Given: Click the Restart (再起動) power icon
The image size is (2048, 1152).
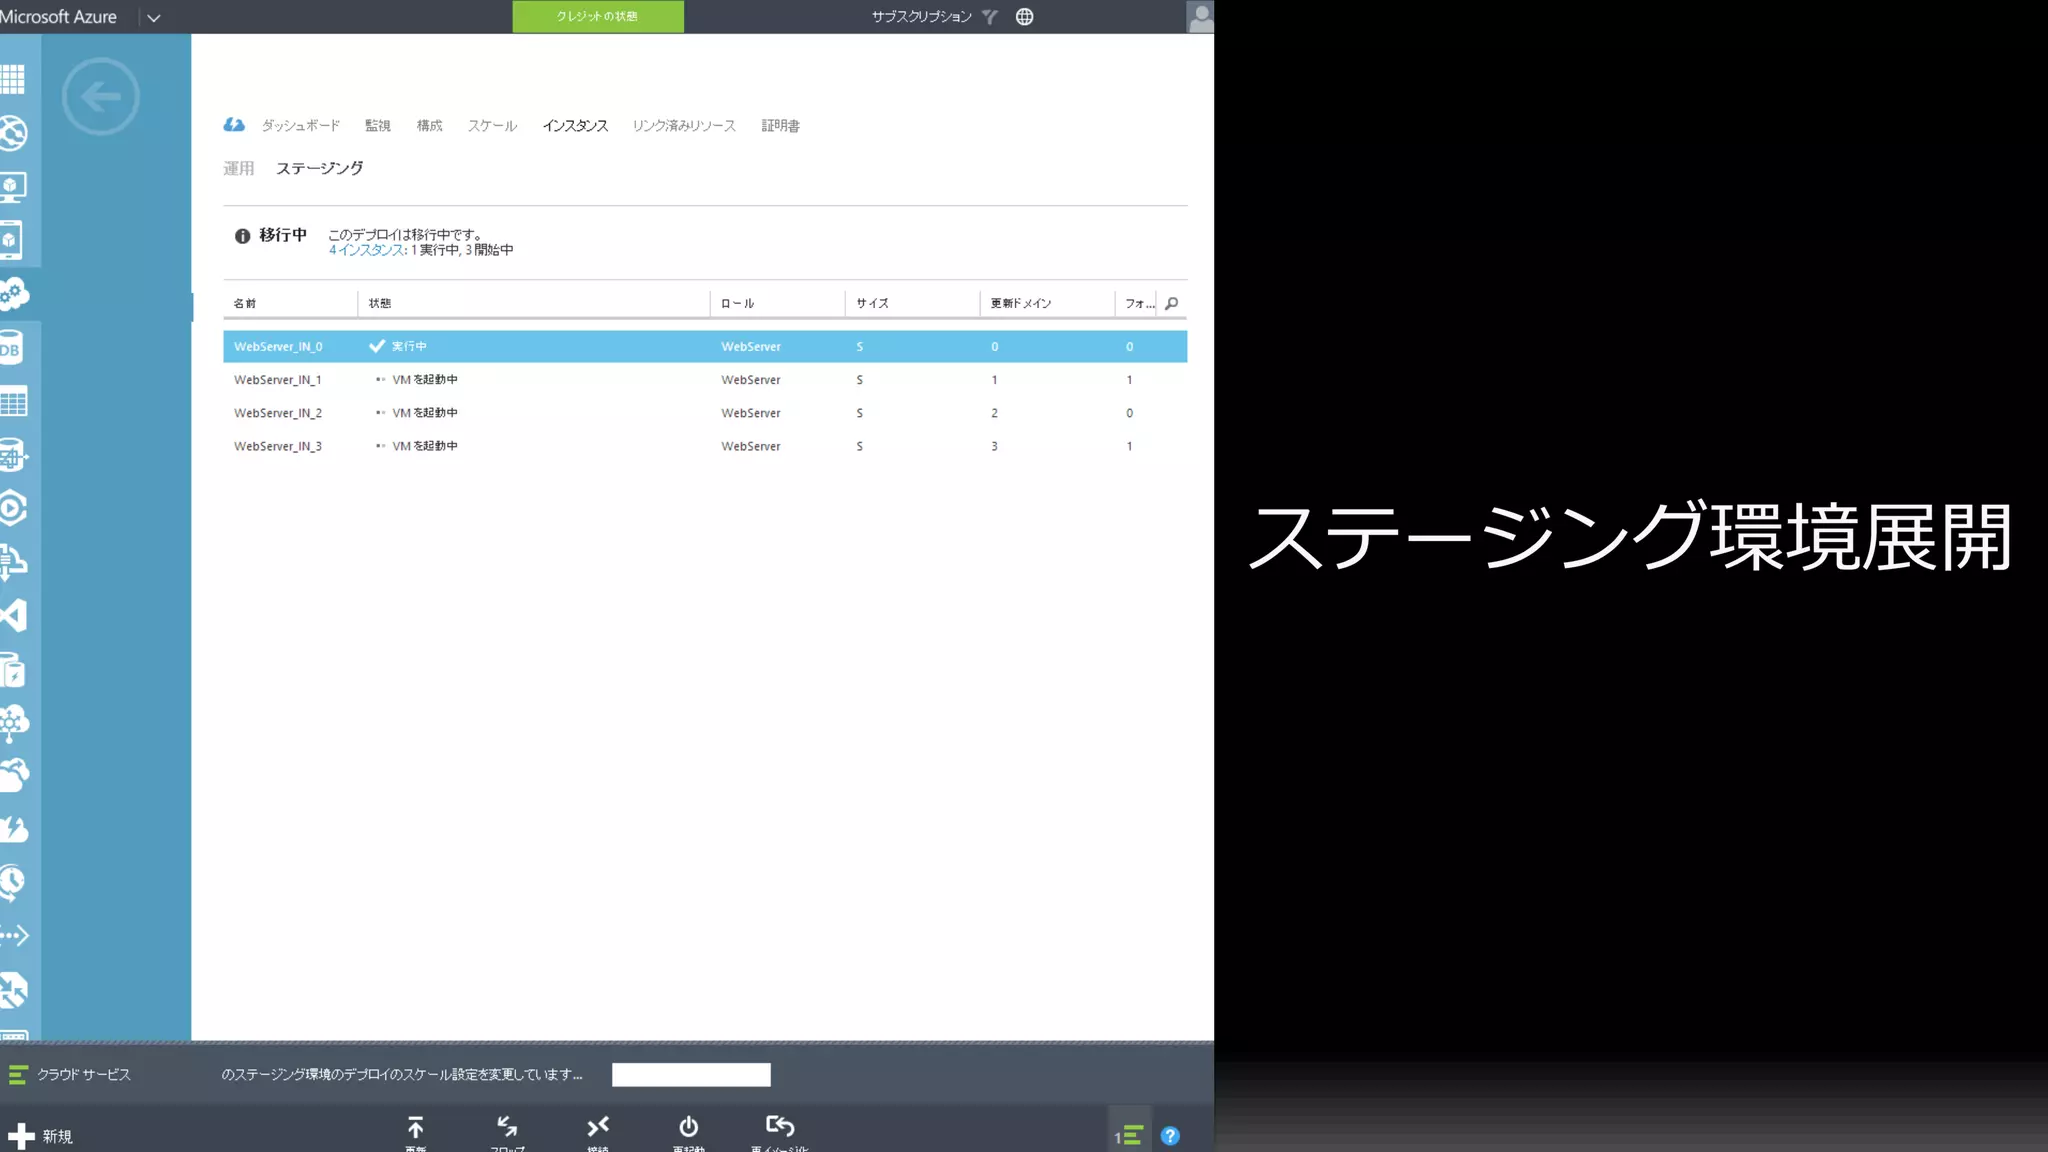Looking at the screenshot, I should pyautogui.click(x=688, y=1128).
